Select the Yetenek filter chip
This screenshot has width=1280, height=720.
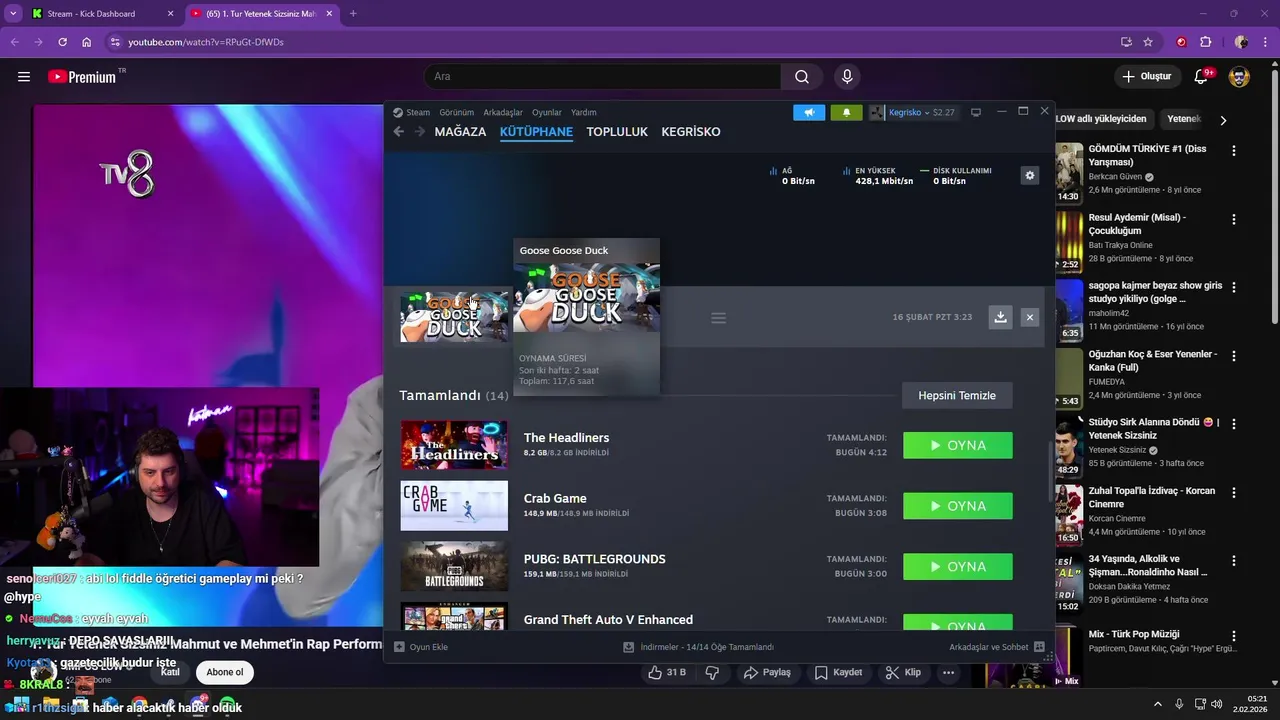click(x=1184, y=119)
